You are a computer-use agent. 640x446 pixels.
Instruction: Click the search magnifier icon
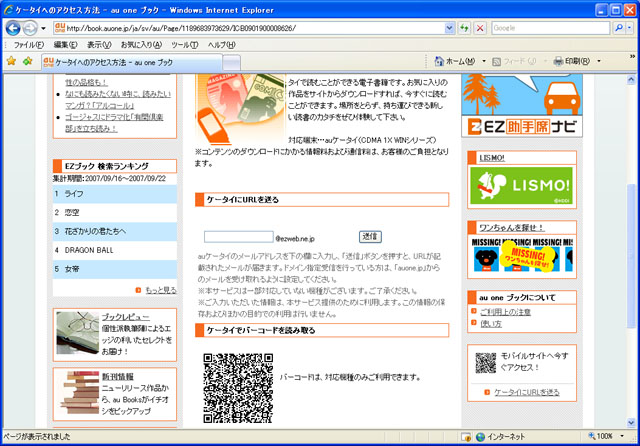(x=619, y=28)
